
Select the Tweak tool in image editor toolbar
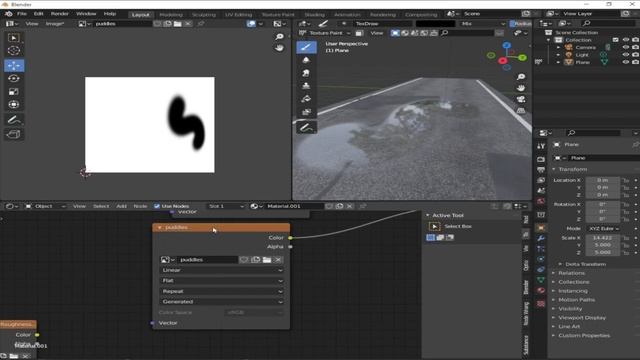point(14,38)
